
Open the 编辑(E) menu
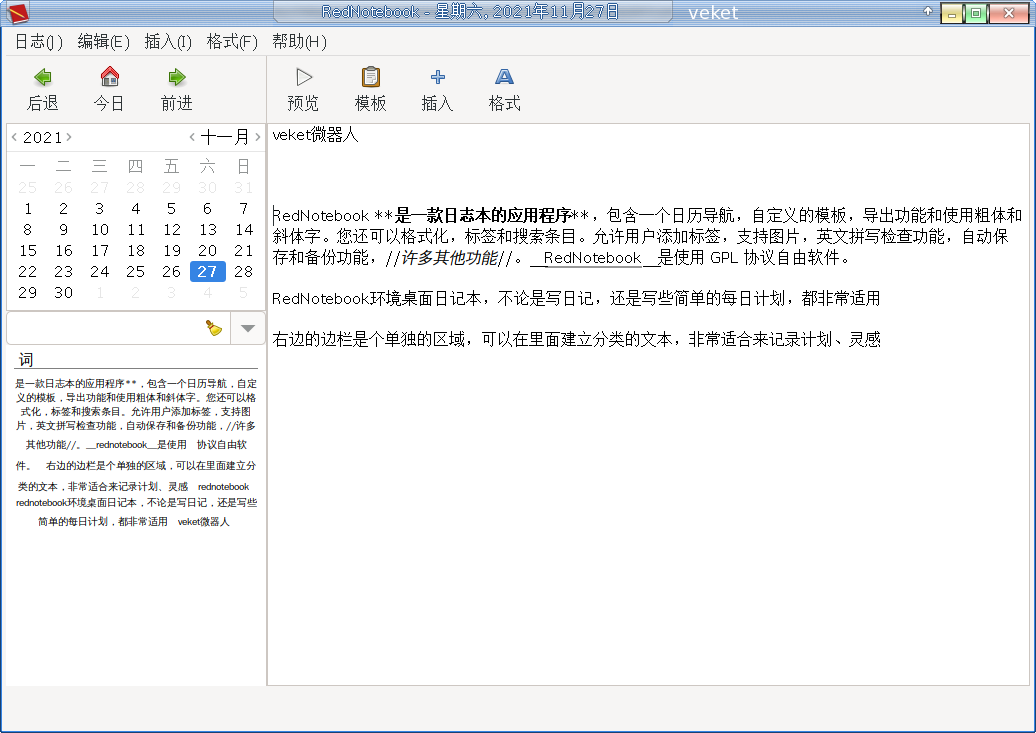tap(104, 42)
